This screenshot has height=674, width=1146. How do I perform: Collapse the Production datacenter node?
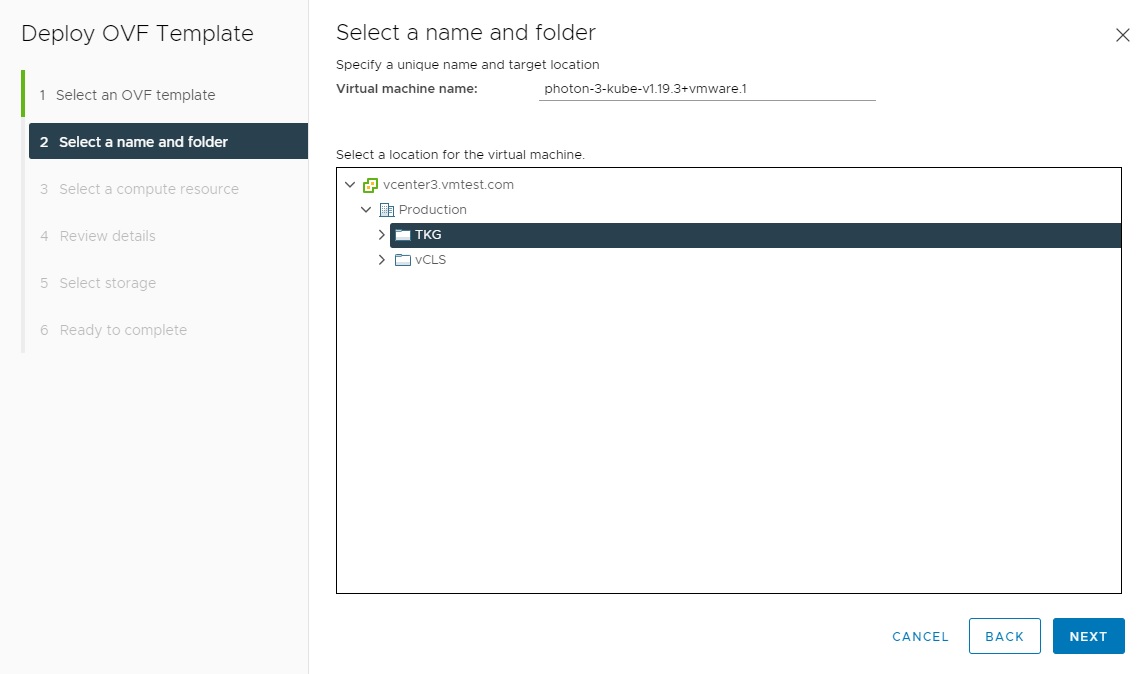(366, 210)
